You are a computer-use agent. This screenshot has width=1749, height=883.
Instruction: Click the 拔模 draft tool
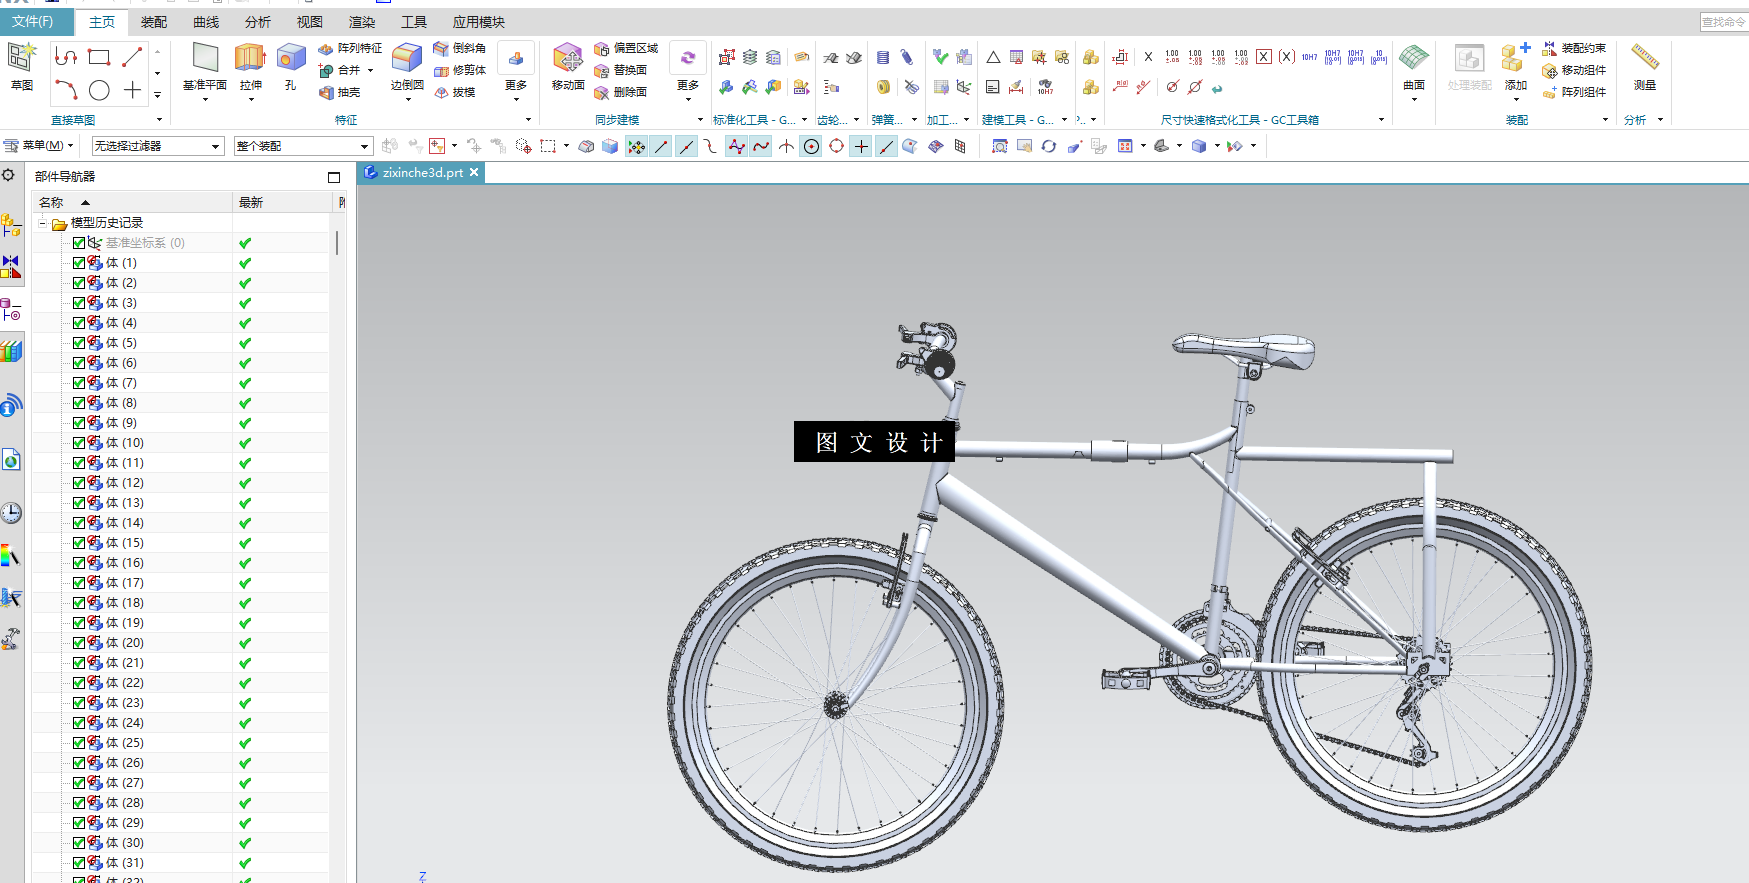455,92
